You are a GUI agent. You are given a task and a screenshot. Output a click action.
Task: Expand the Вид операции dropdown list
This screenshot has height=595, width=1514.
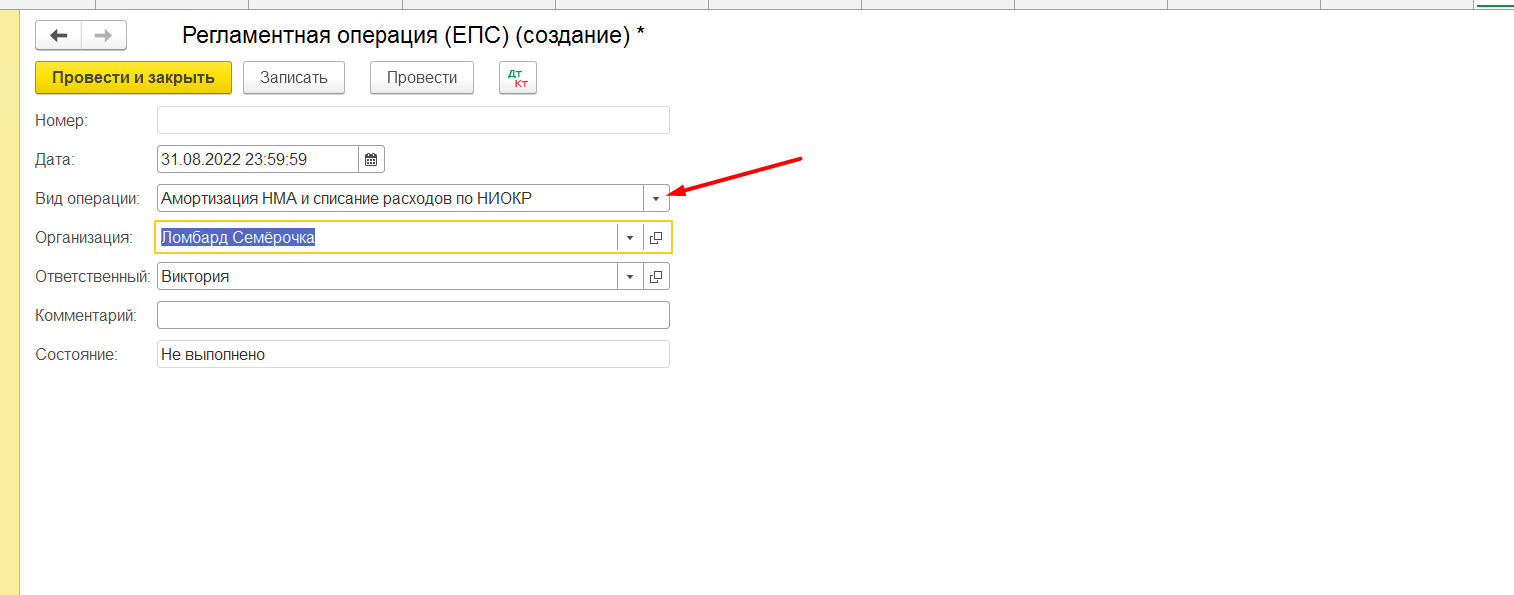pyautogui.click(x=656, y=199)
